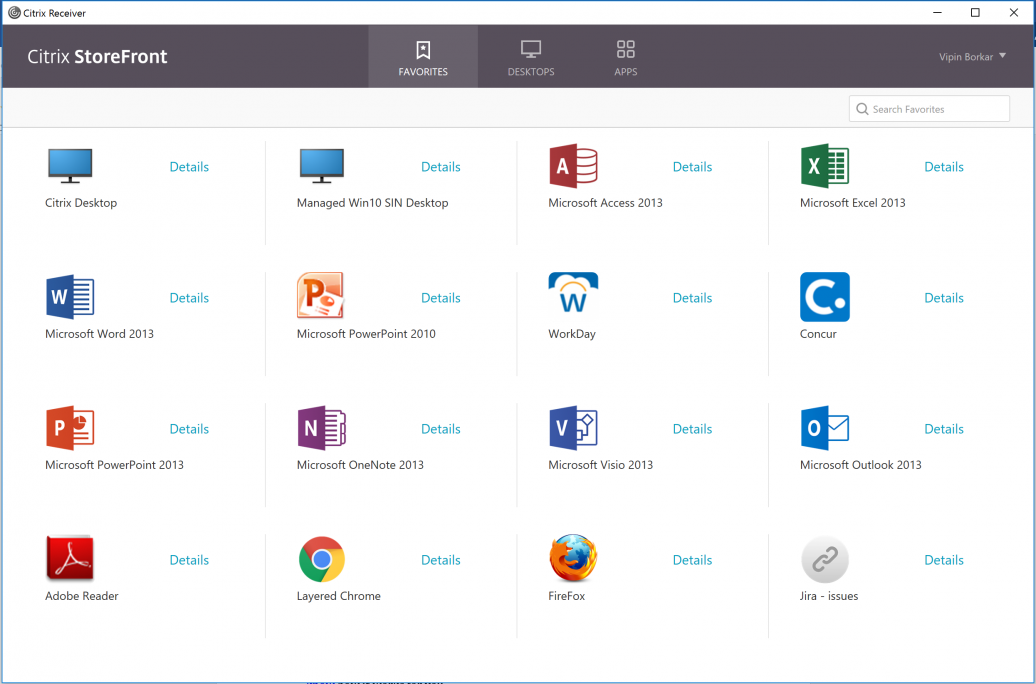1036x684 pixels.
Task: Launch Microsoft Outlook 2013 icon
Action: 825,428
